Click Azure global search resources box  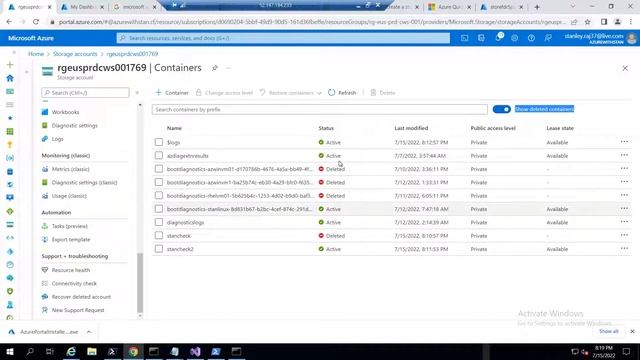click(x=283, y=38)
